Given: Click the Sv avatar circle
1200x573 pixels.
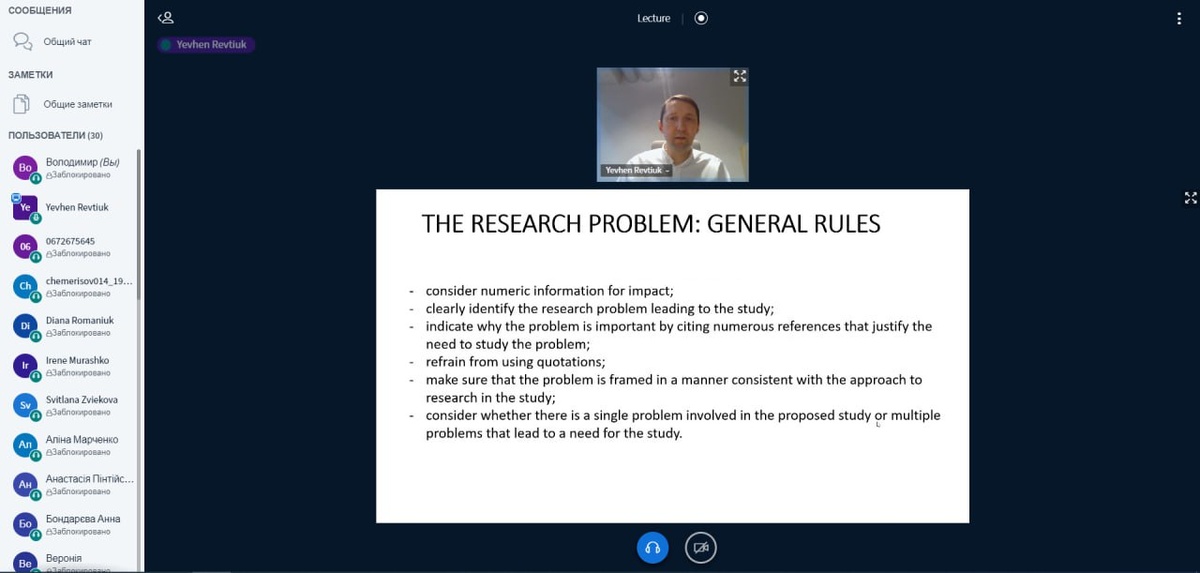Looking at the screenshot, I should (25, 405).
